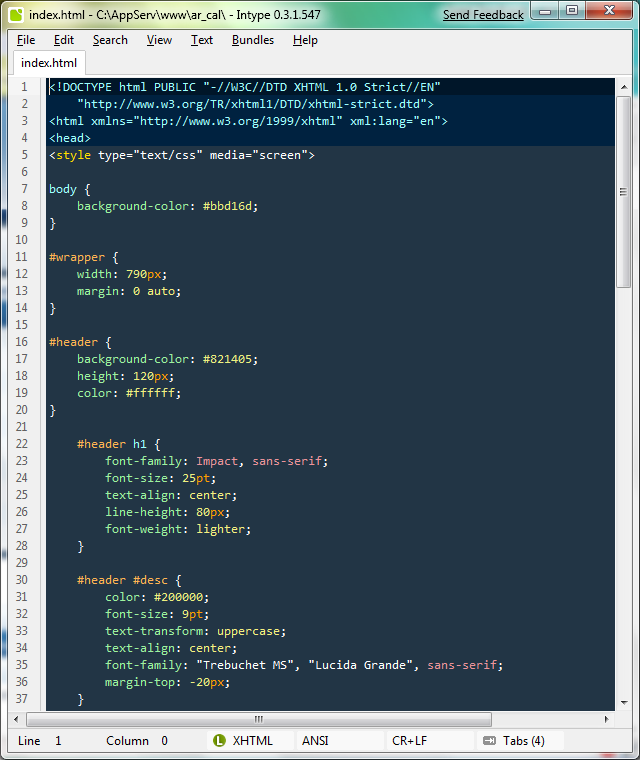Open the XHTML grammar selector
Viewport: 640px width, 760px height.
click(x=252, y=740)
